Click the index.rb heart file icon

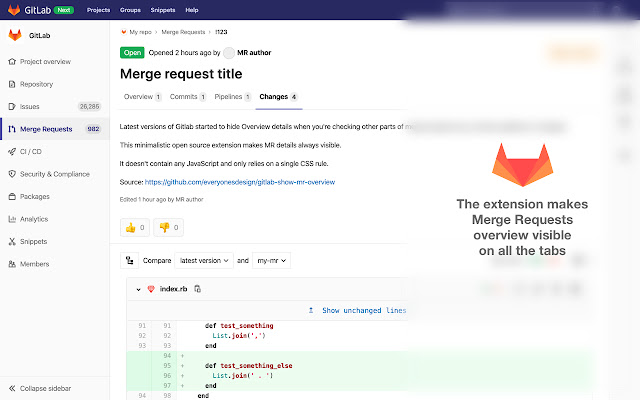(151, 289)
